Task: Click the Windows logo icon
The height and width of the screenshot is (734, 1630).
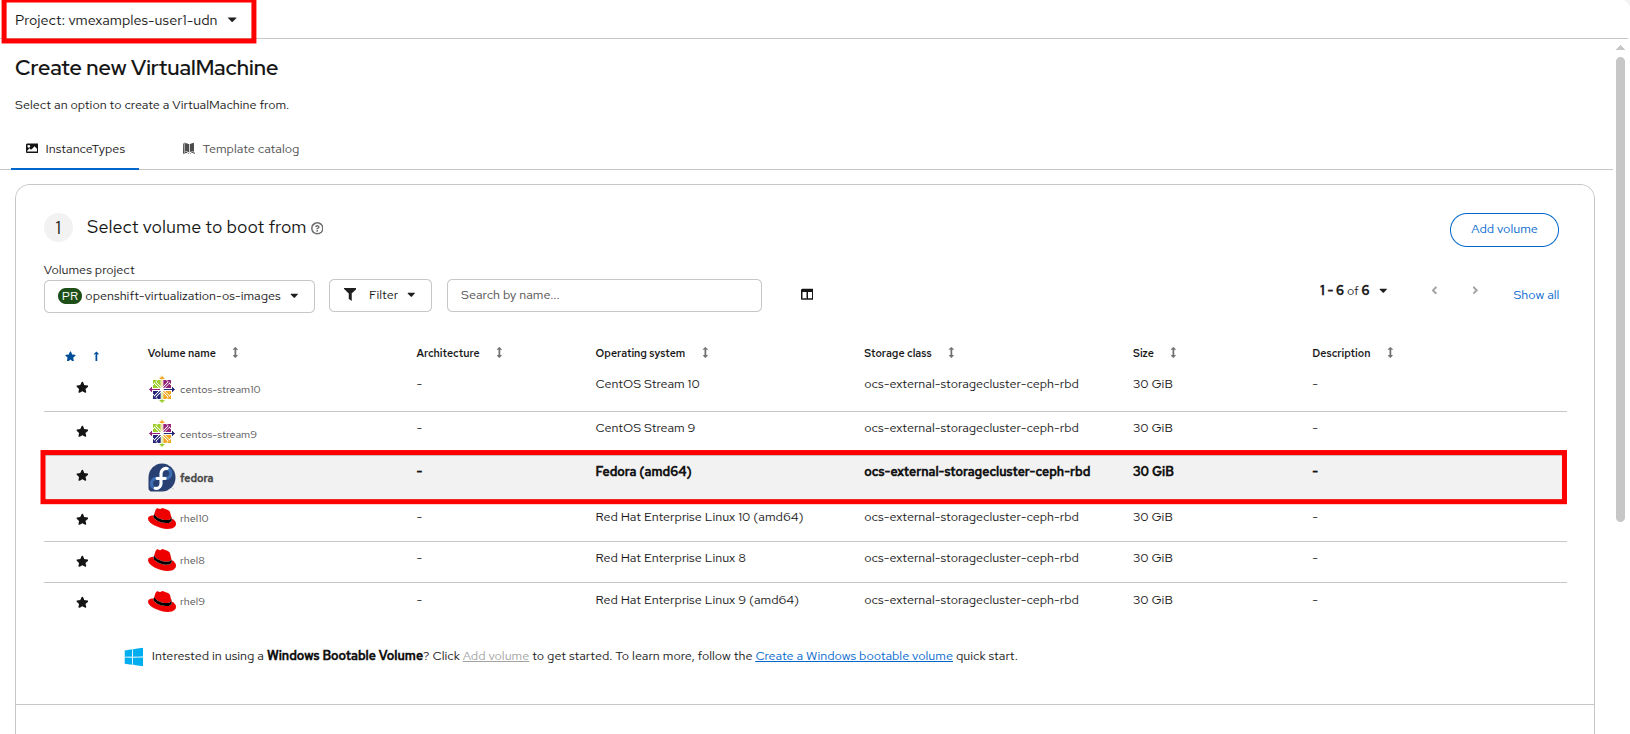Action: pyautogui.click(x=134, y=657)
